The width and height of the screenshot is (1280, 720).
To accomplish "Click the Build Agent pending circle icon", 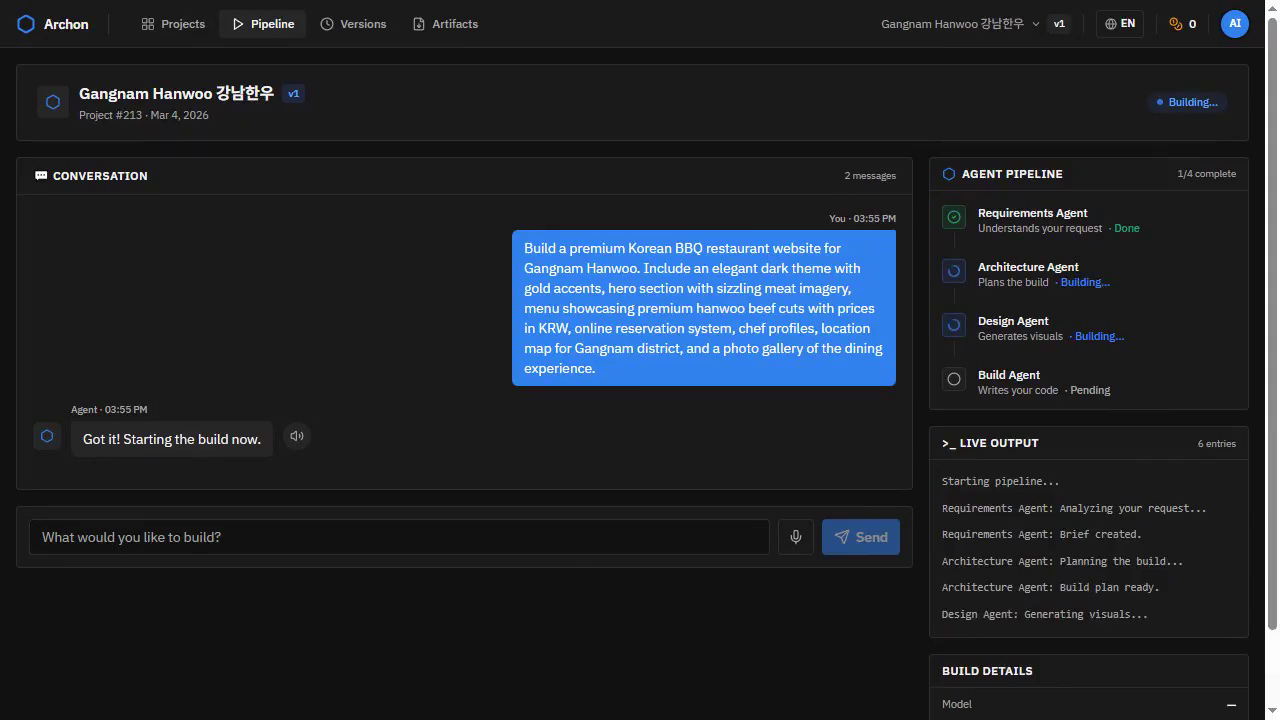I will click(x=954, y=379).
